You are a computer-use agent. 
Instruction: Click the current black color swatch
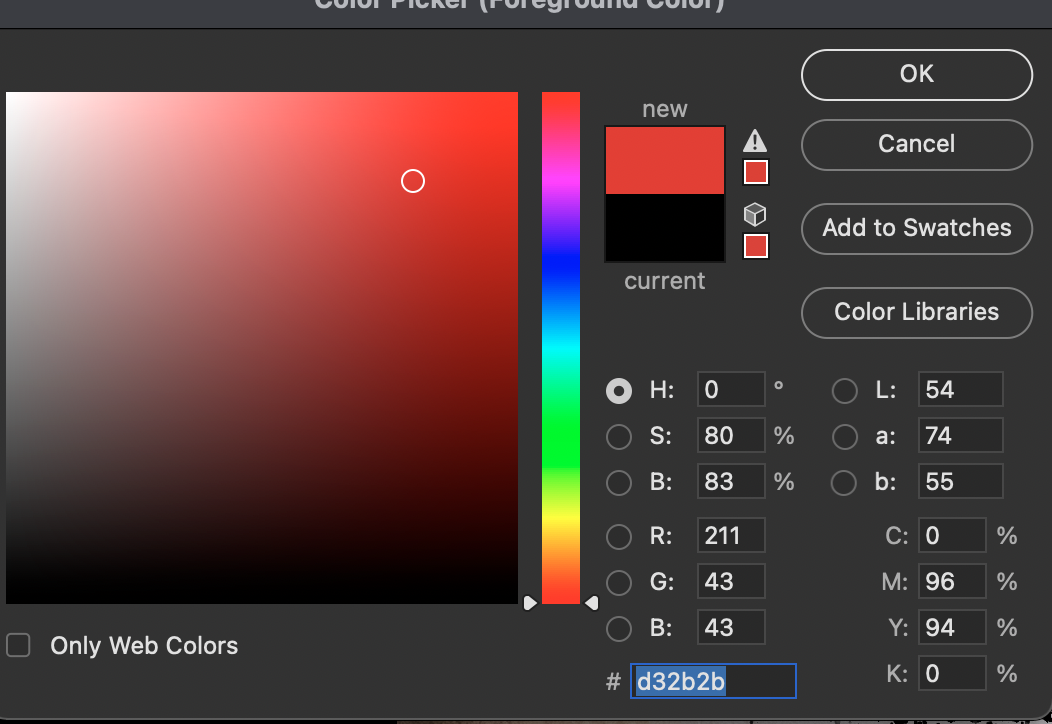pos(665,228)
